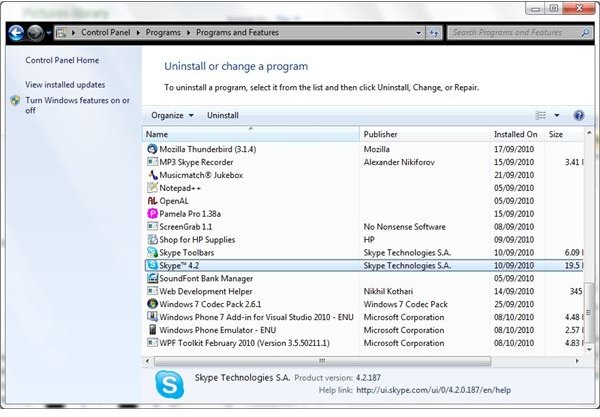Open View installed updates link

(x=65, y=85)
